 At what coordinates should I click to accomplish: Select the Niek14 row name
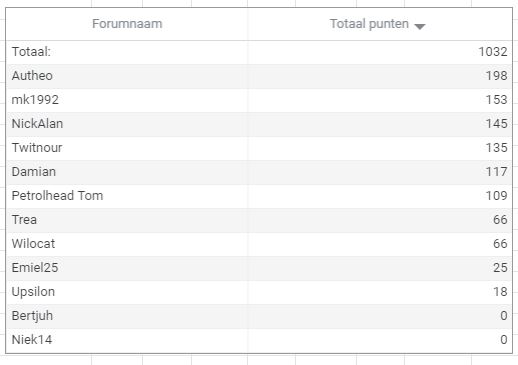pos(32,340)
